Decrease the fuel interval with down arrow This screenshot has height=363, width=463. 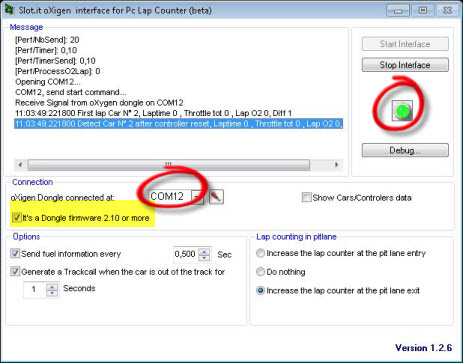pyautogui.click(x=204, y=258)
